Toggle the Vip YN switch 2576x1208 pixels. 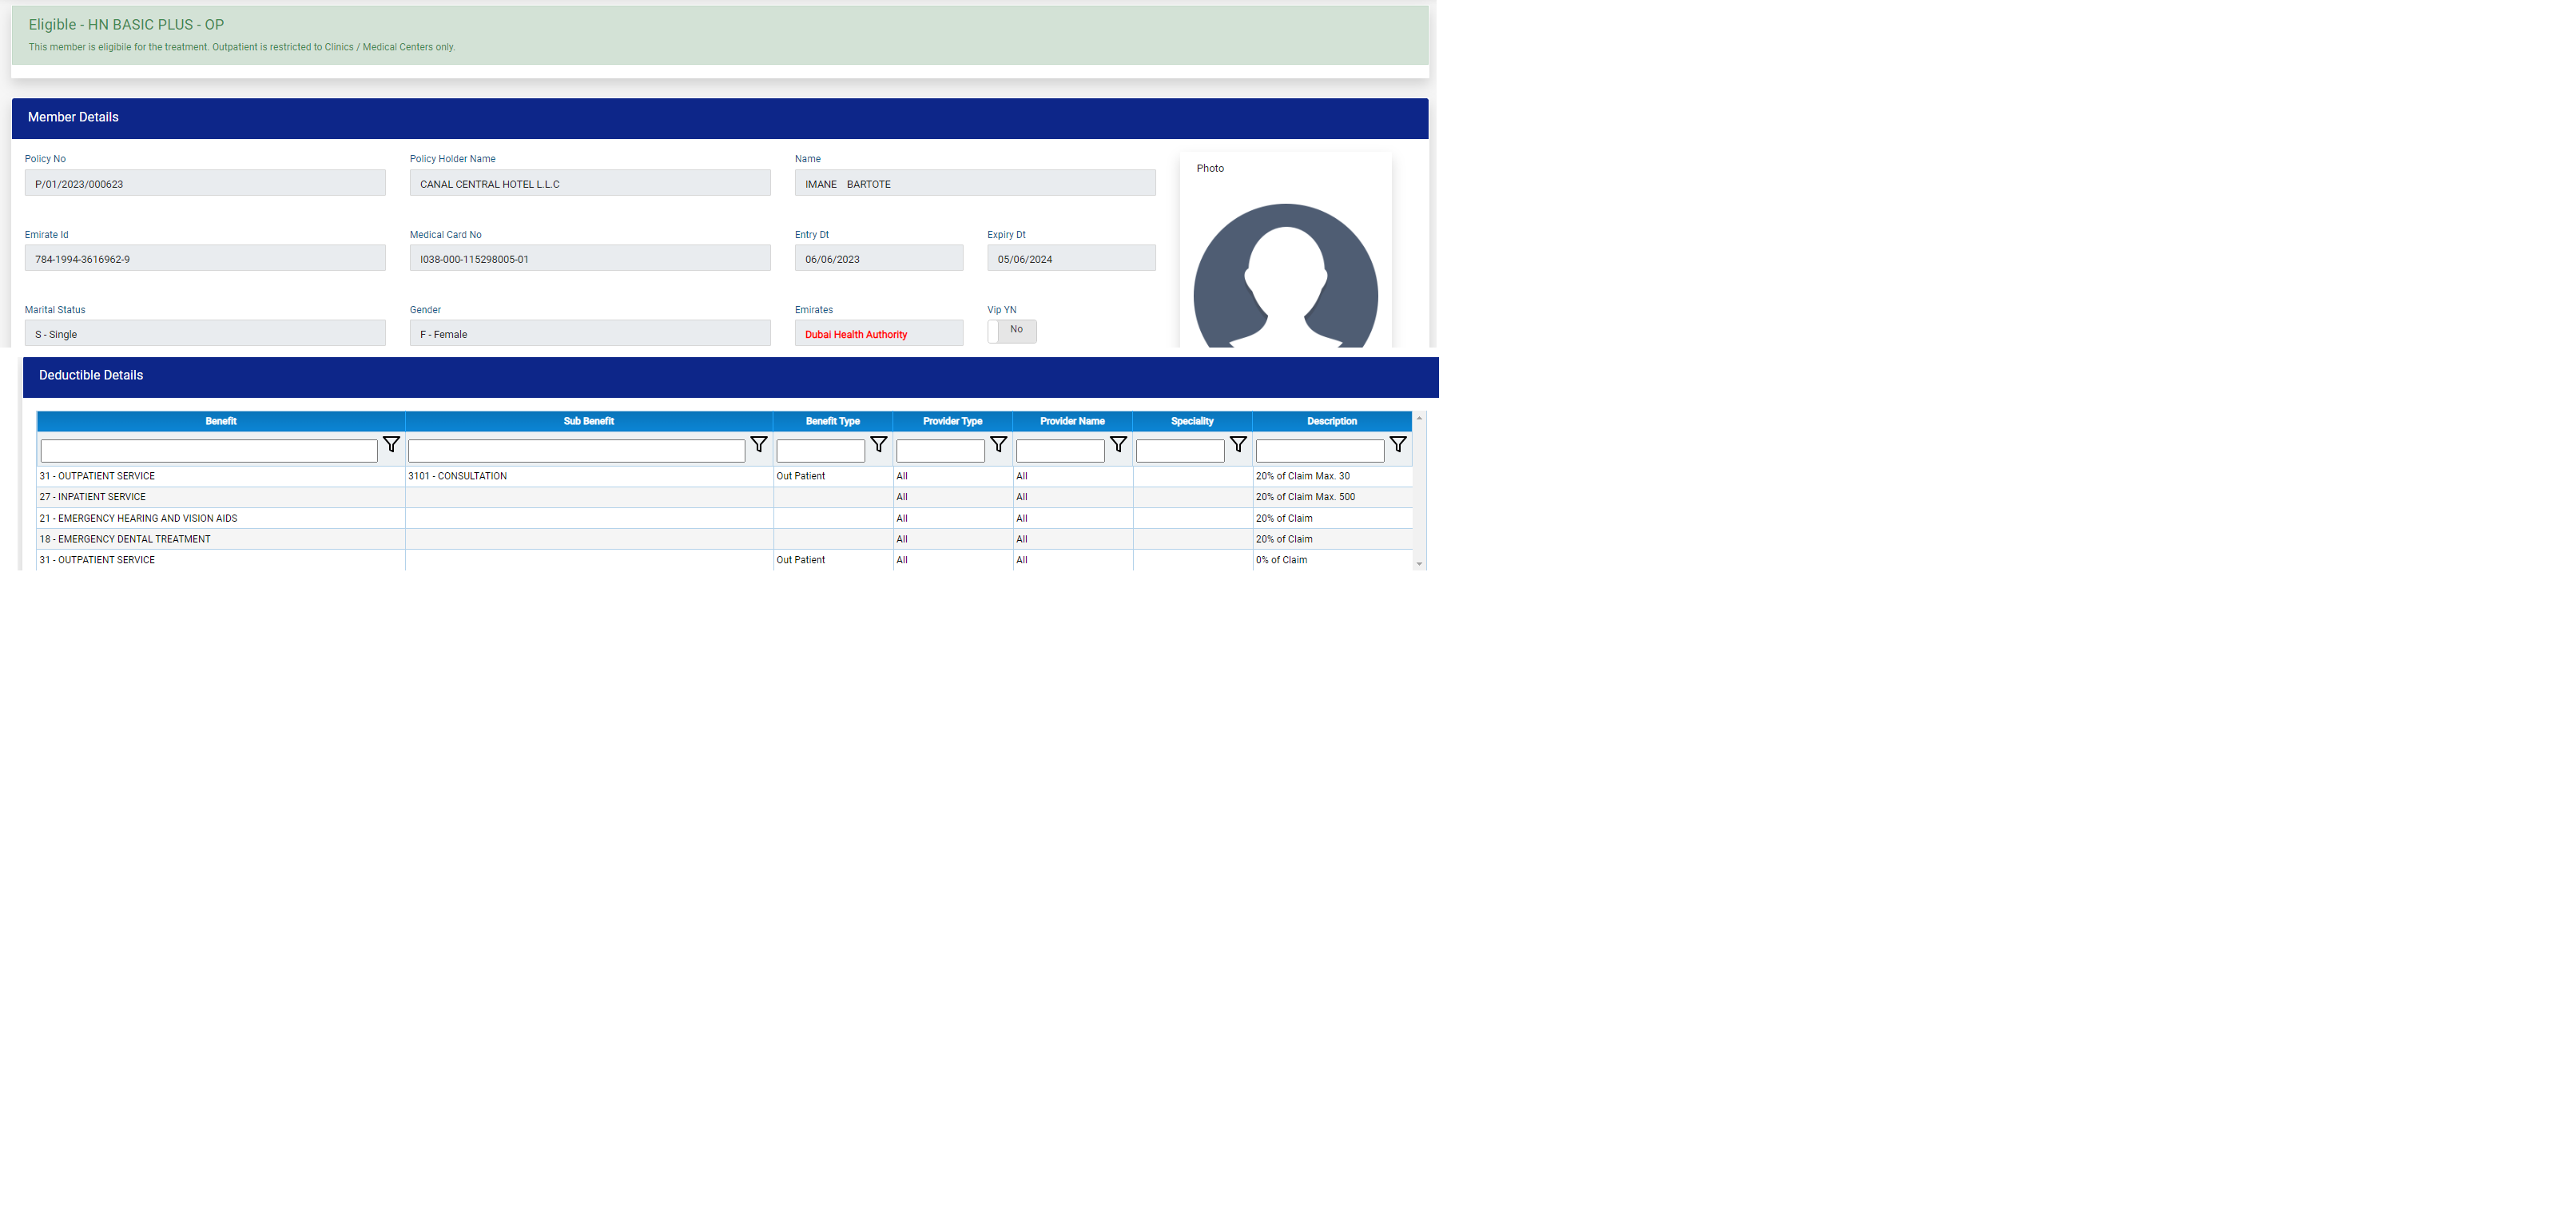[x=1011, y=331]
